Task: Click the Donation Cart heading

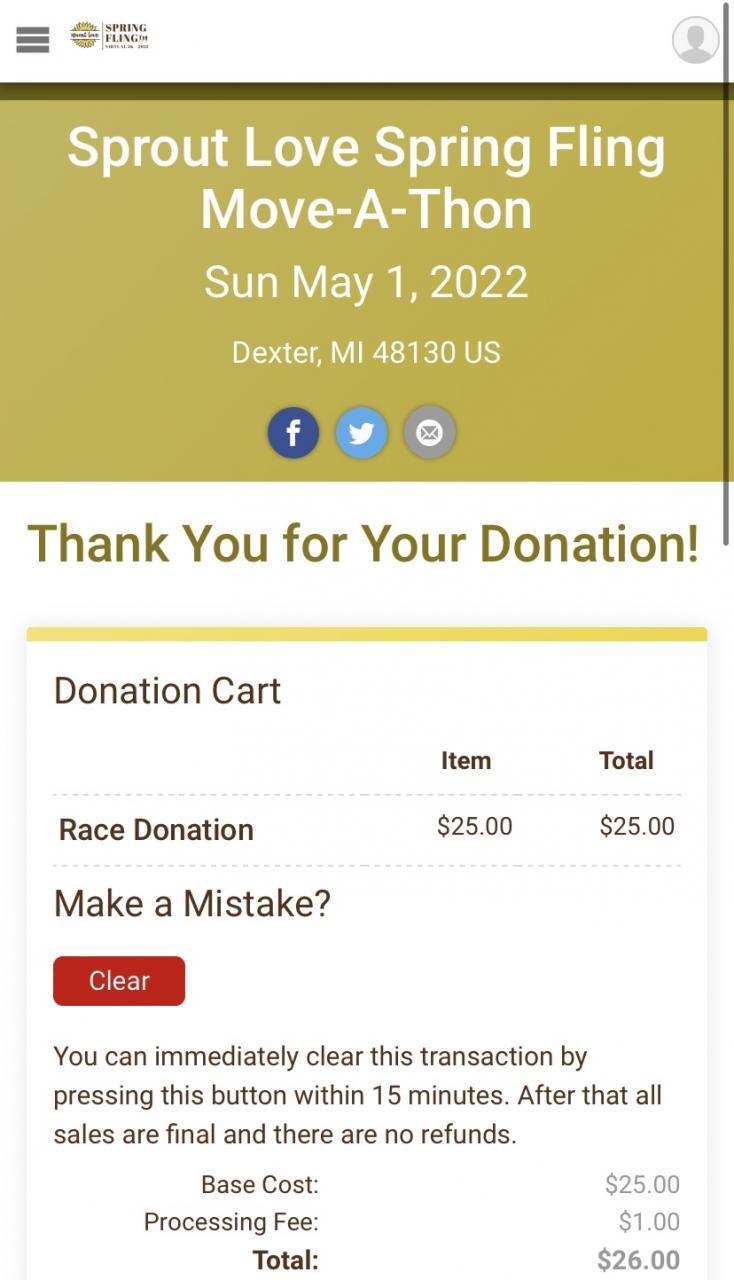Action: click(x=167, y=691)
